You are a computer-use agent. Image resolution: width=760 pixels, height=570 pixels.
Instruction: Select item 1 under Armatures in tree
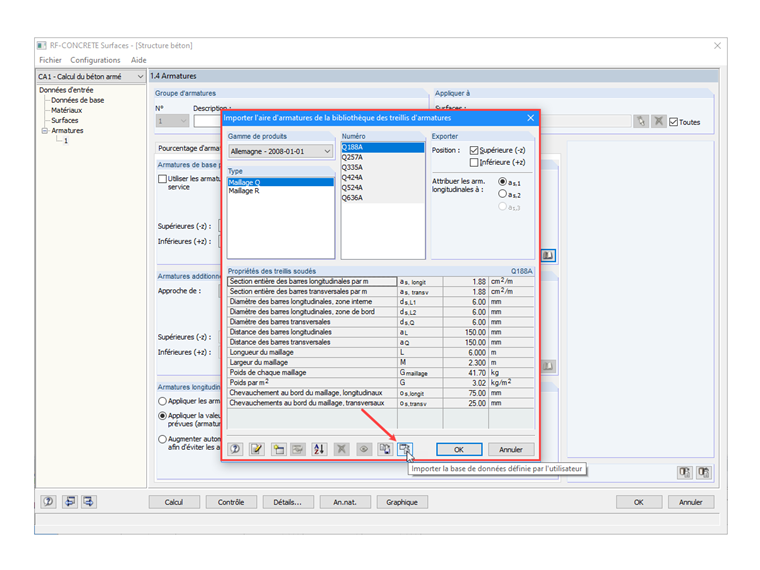tap(66, 141)
